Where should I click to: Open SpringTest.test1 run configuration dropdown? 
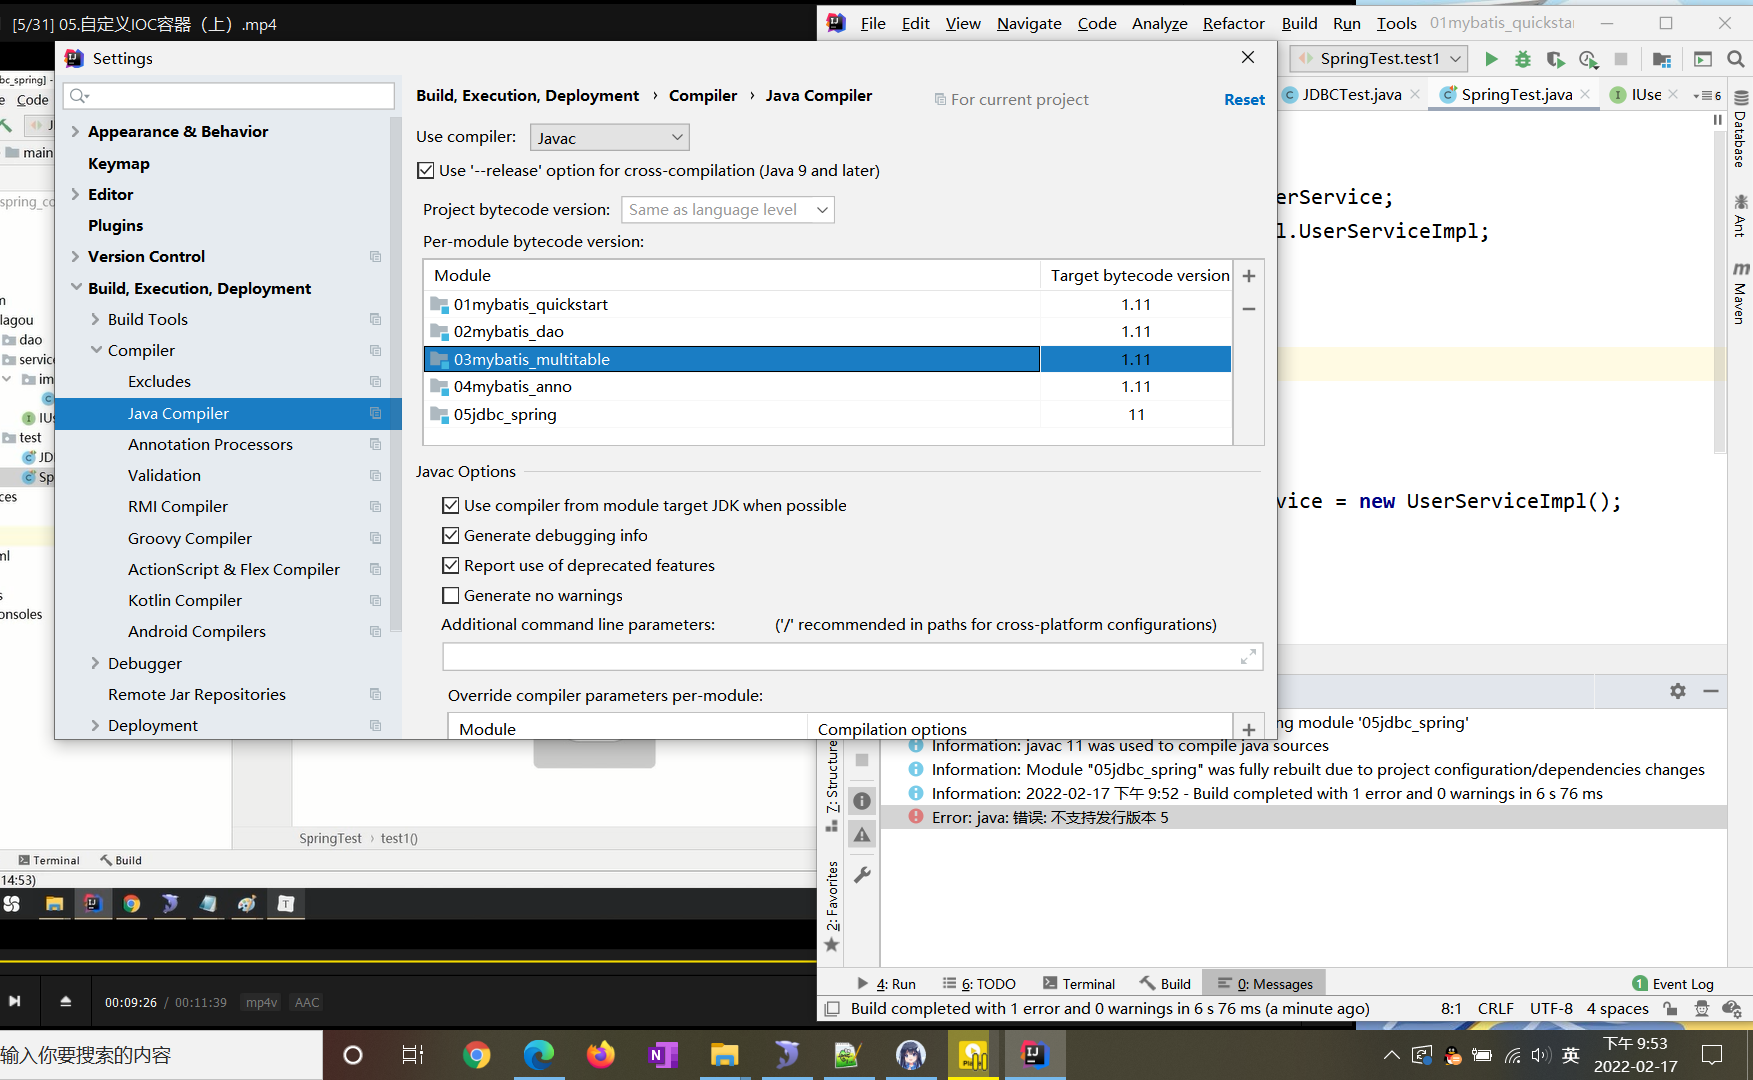pyautogui.click(x=1379, y=59)
